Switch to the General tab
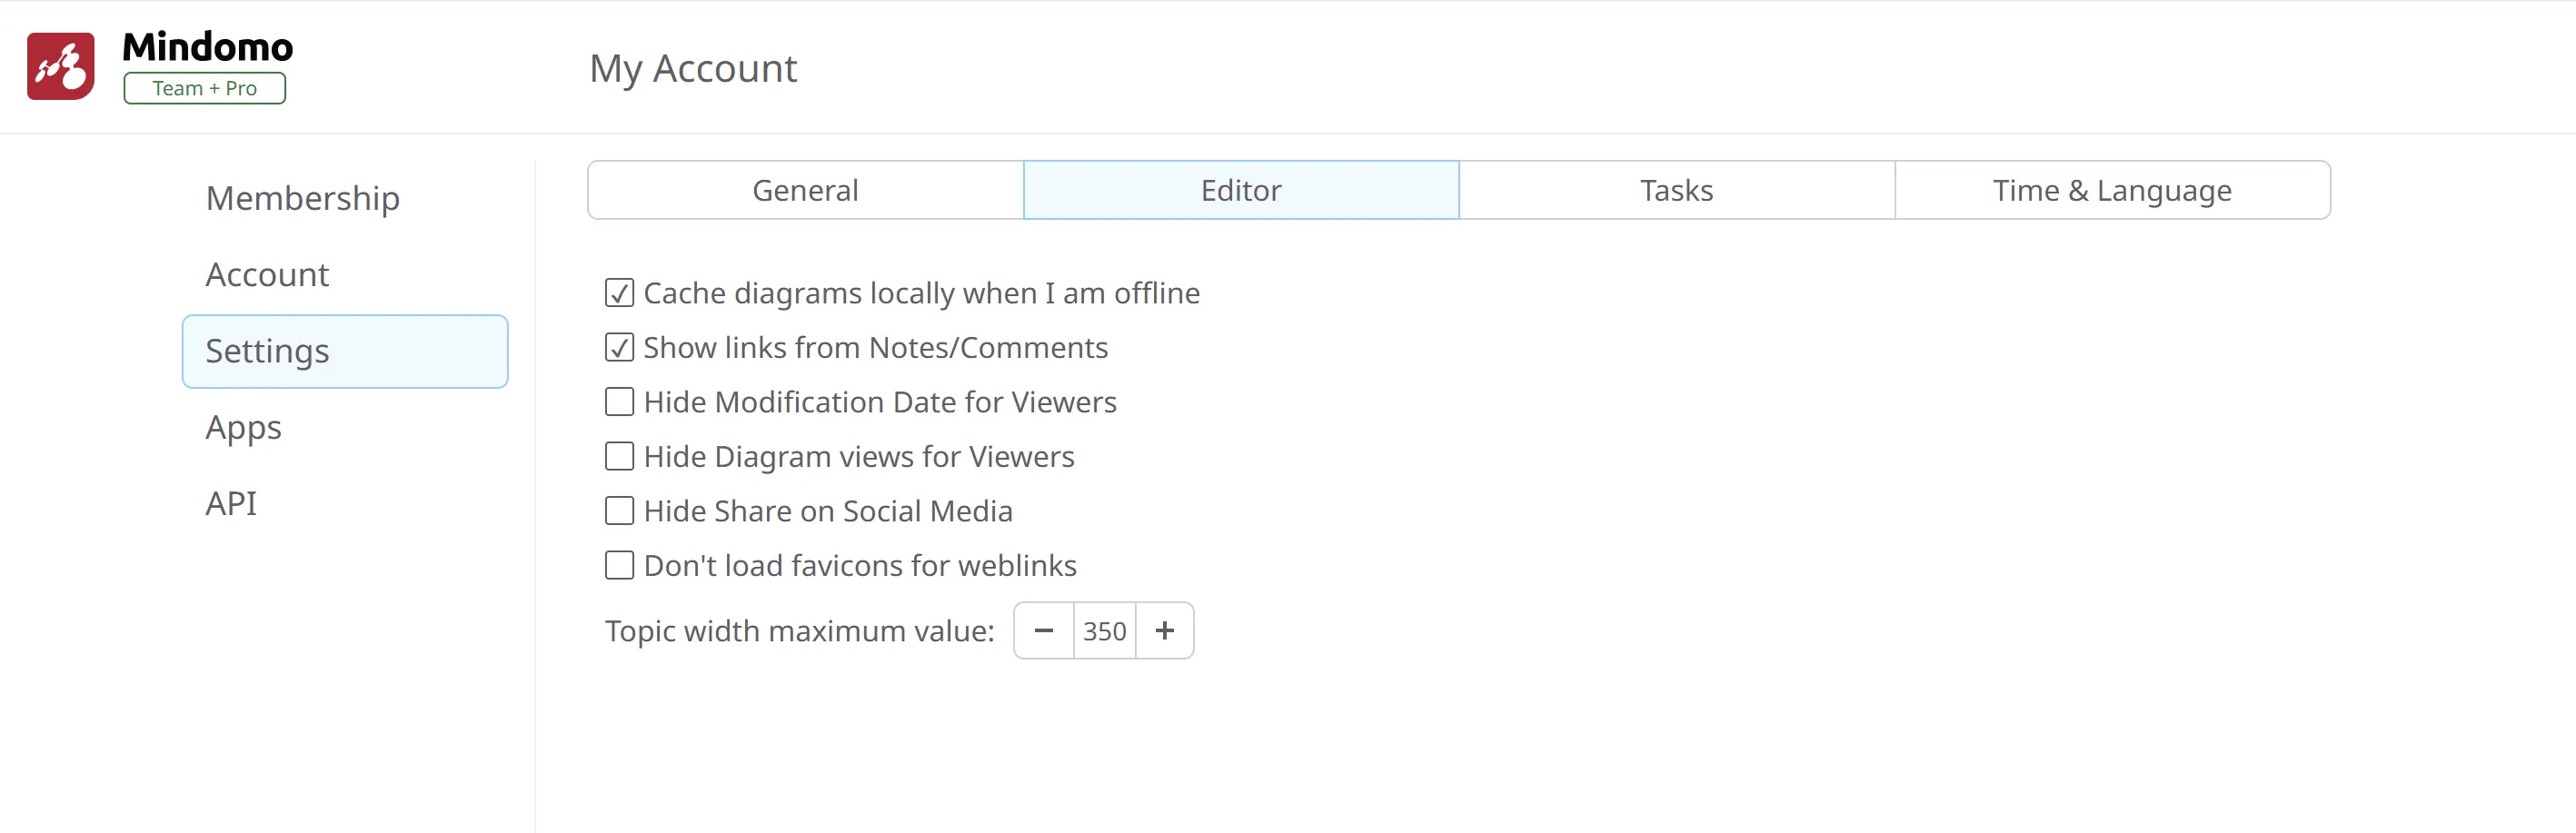 coord(805,190)
